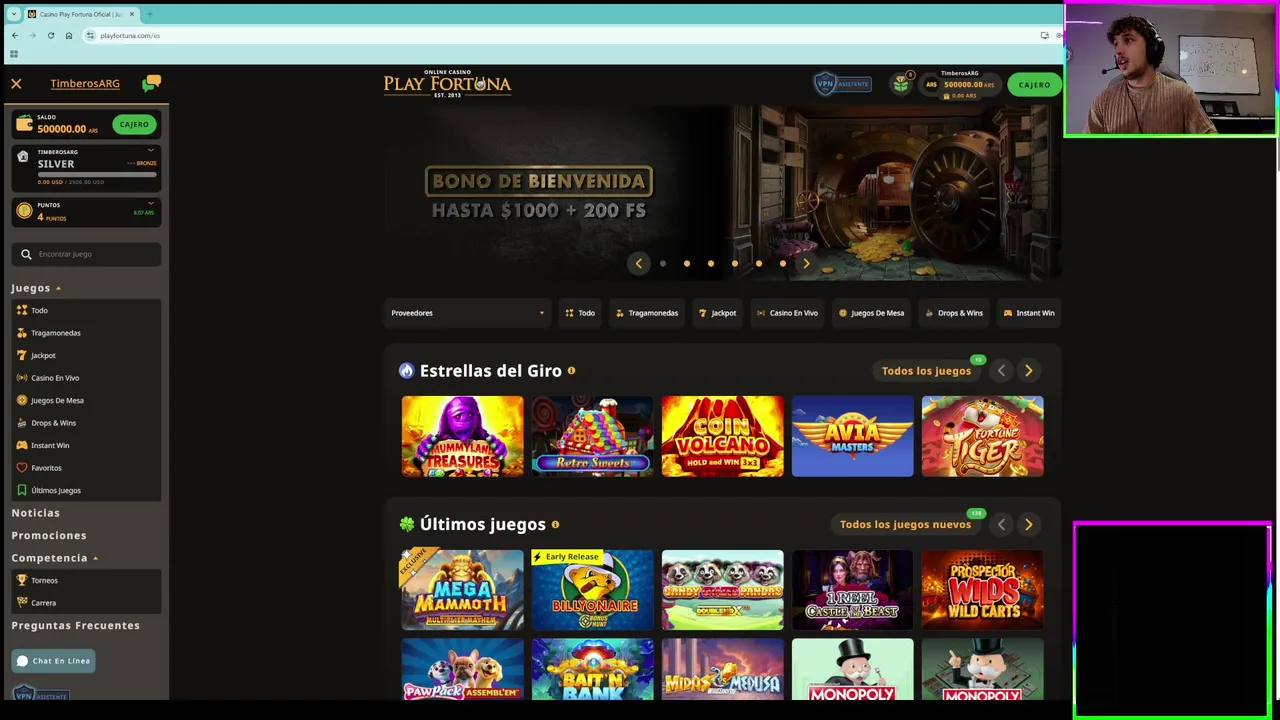Open the TimberosARG profile link in the sidebar

(85, 84)
